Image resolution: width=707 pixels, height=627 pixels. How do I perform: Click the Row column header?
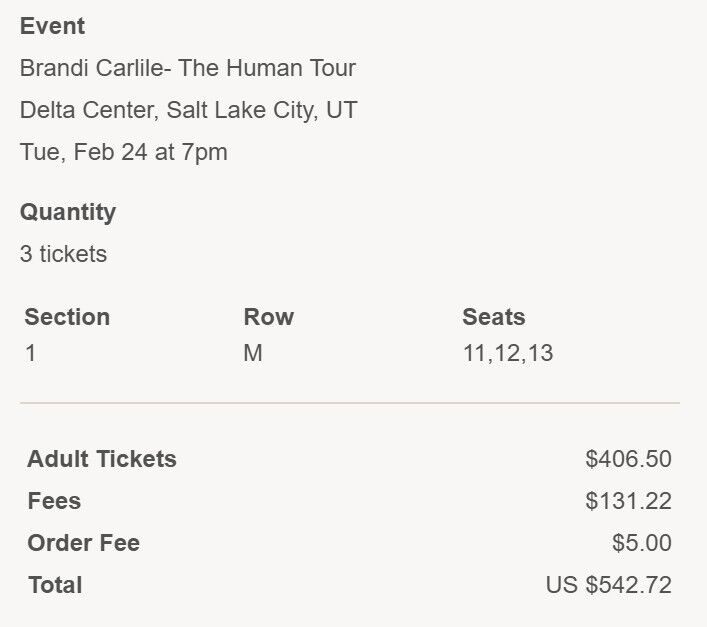coord(268,317)
